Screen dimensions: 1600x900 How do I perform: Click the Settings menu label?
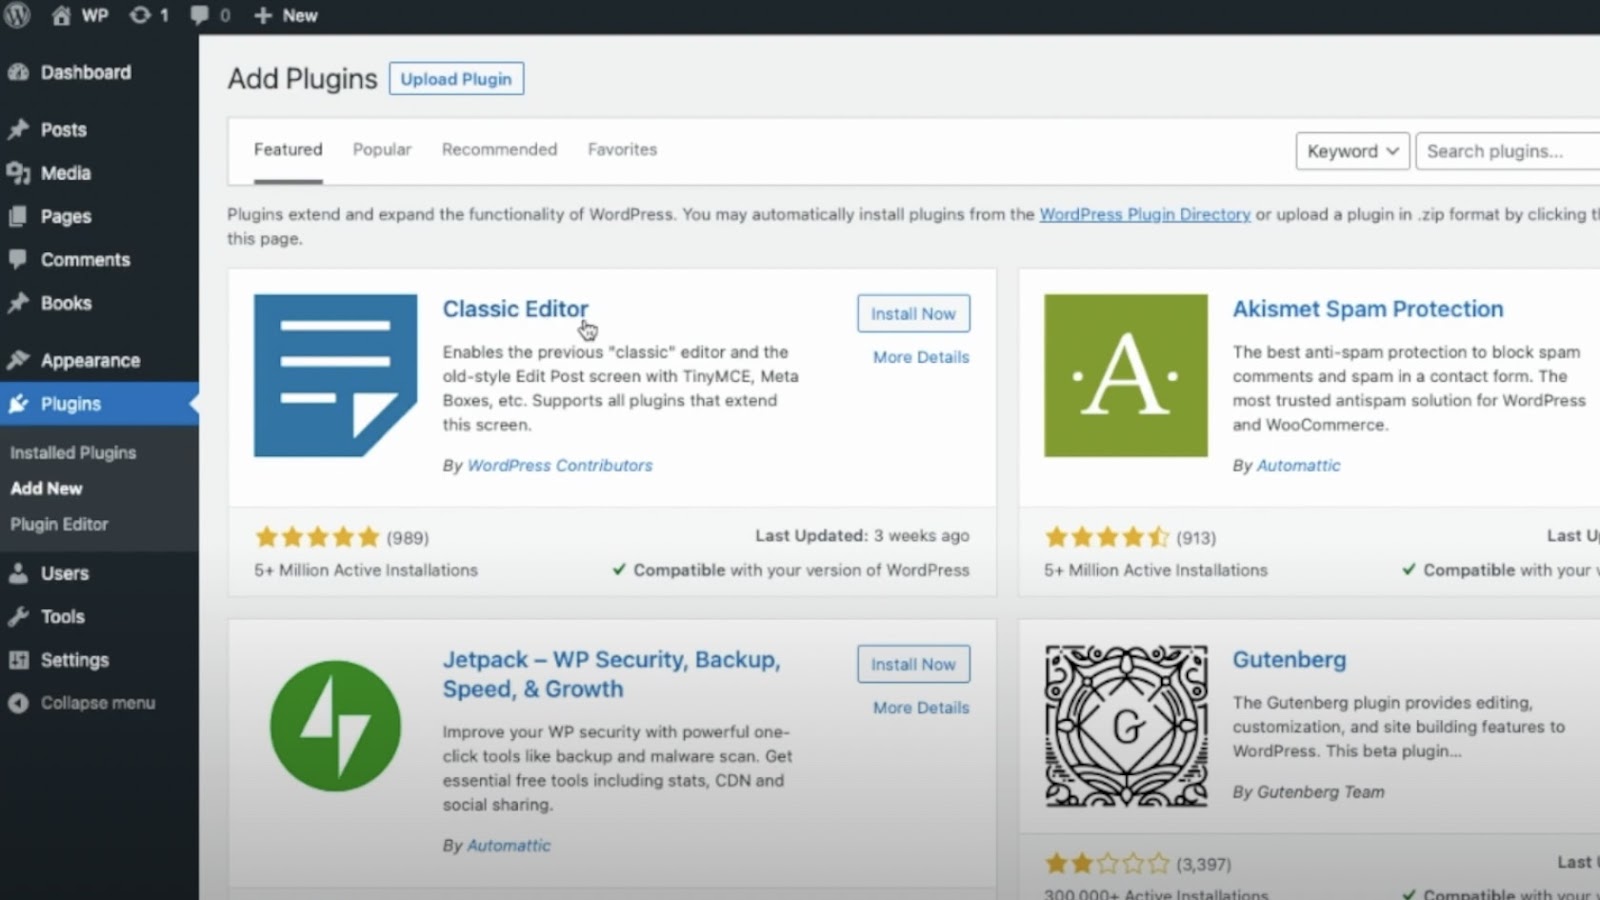coord(75,660)
